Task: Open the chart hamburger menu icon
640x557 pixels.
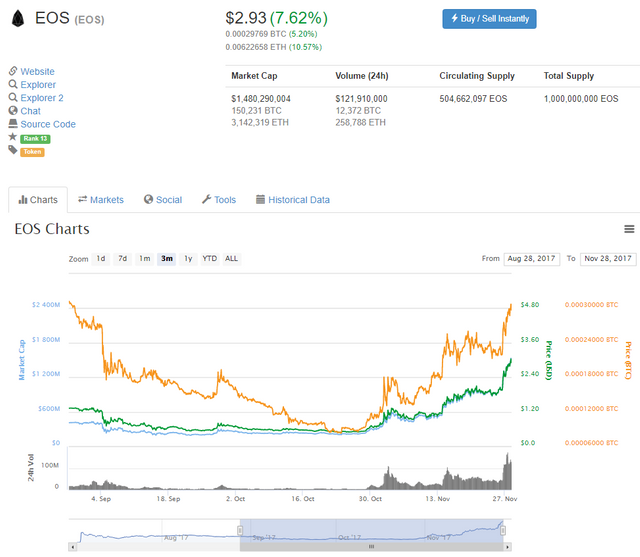Action: [x=629, y=229]
